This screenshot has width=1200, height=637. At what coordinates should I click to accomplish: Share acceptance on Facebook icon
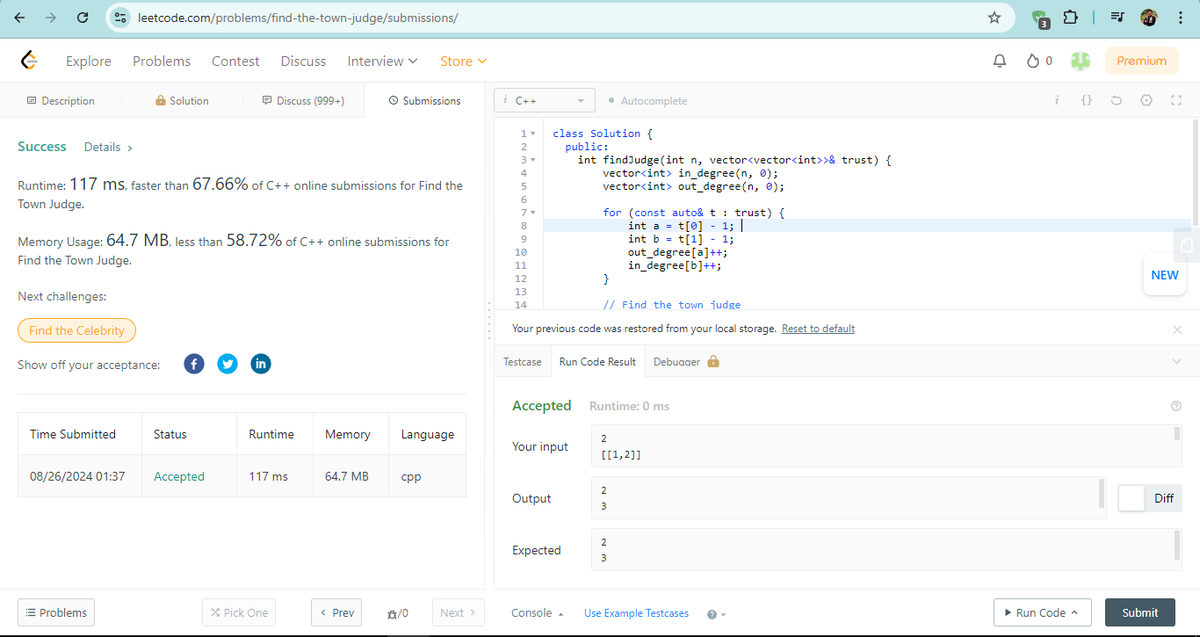(x=195, y=364)
